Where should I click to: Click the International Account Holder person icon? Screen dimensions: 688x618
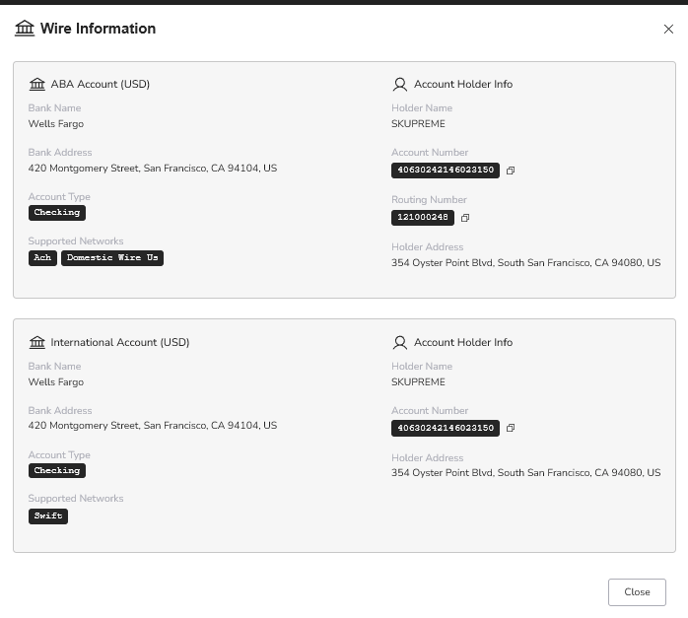click(x=400, y=342)
